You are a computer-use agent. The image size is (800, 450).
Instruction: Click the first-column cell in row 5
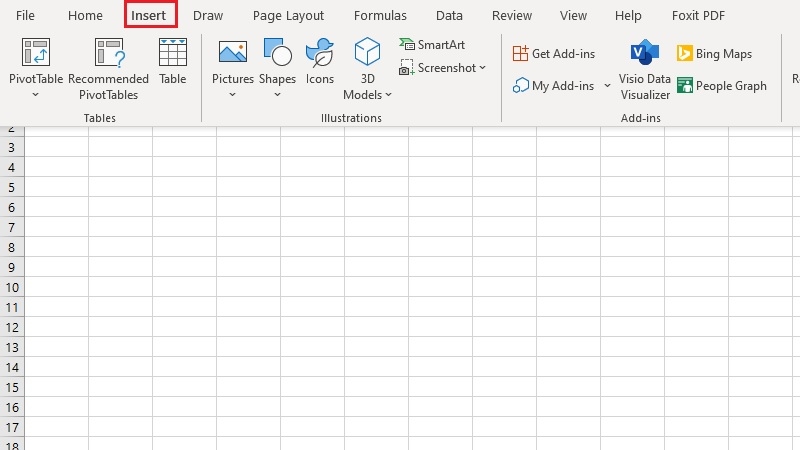(x=57, y=187)
